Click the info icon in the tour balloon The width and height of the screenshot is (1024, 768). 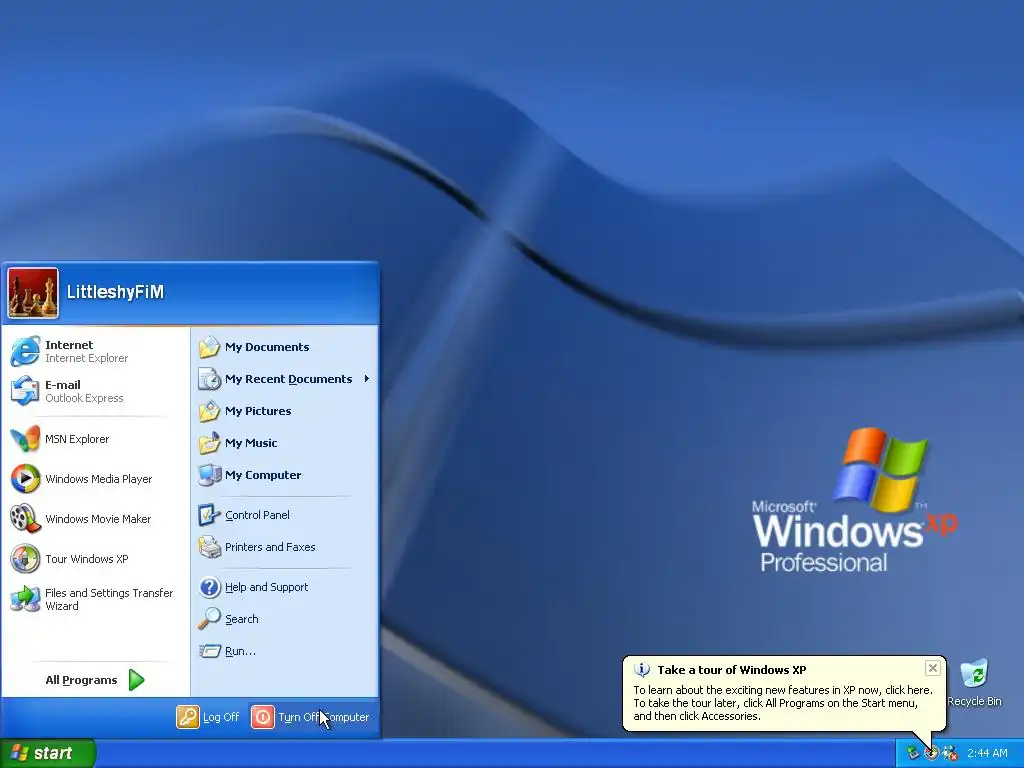point(642,669)
